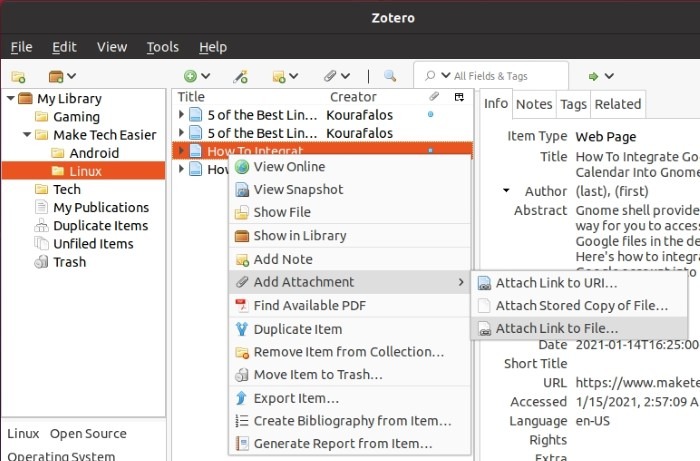Click the Advanced Search magnifier icon

(x=390, y=76)
